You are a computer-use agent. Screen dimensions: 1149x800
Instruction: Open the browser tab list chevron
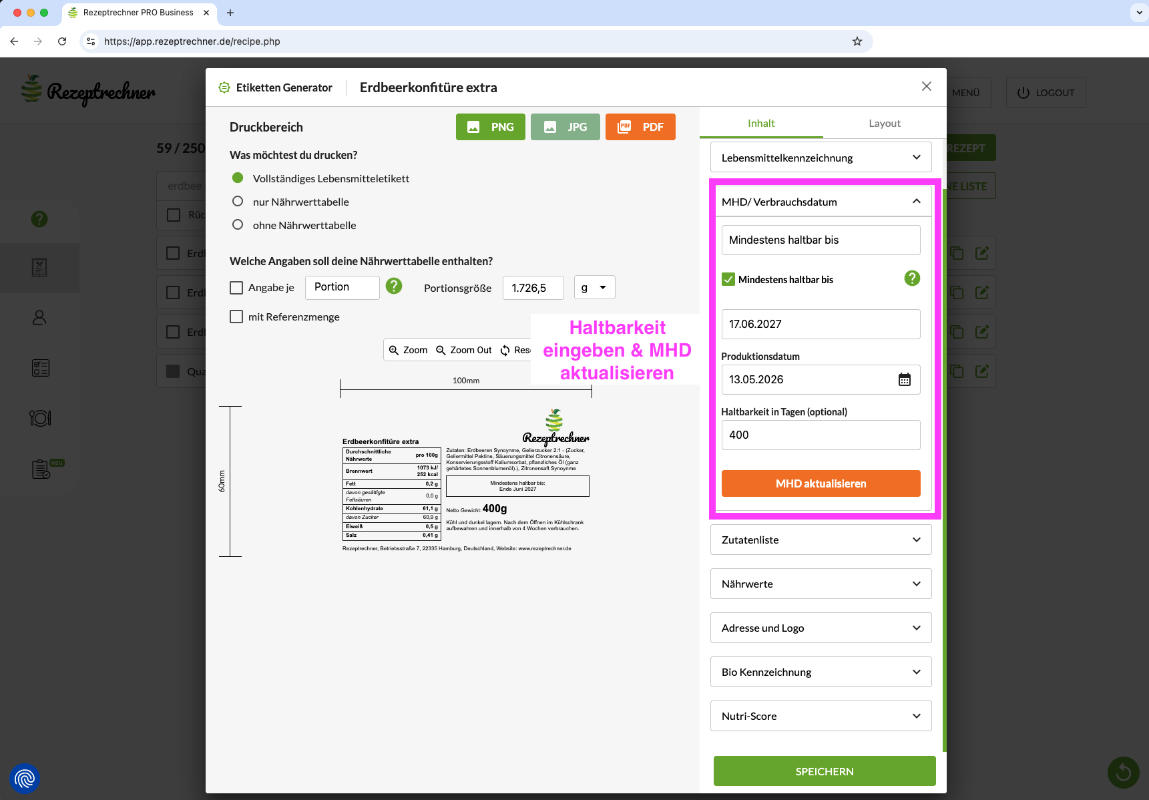(1138, 12)
